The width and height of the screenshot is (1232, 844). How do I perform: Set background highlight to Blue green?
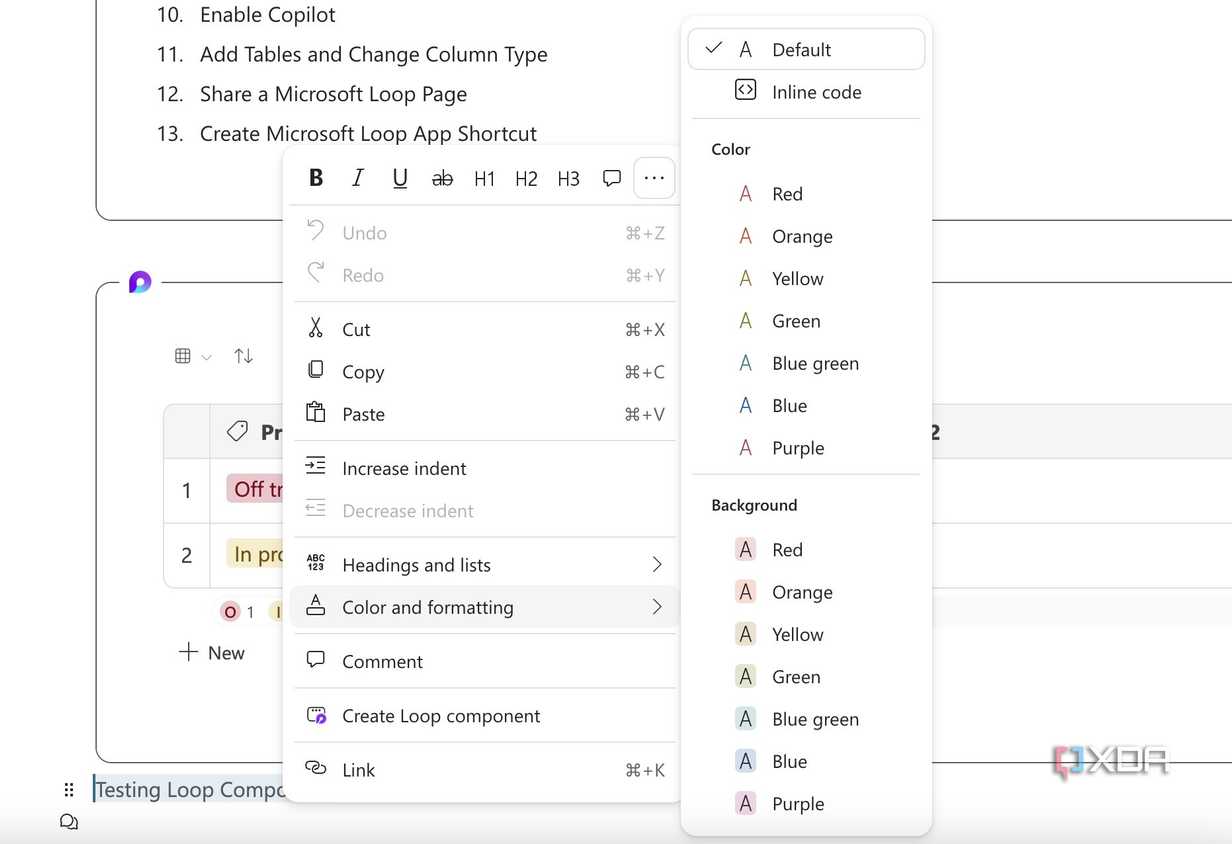[x=806, y=719]
